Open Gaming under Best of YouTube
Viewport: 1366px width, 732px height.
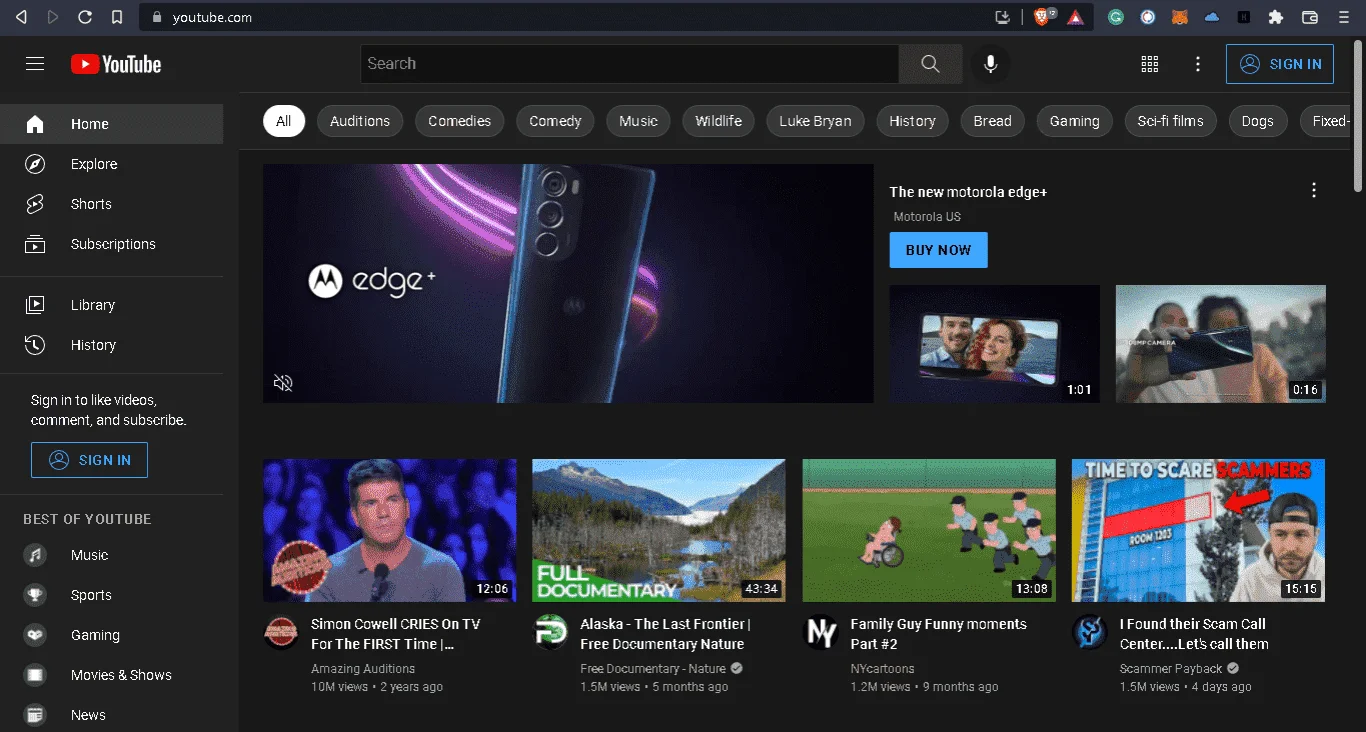[112, 635]
